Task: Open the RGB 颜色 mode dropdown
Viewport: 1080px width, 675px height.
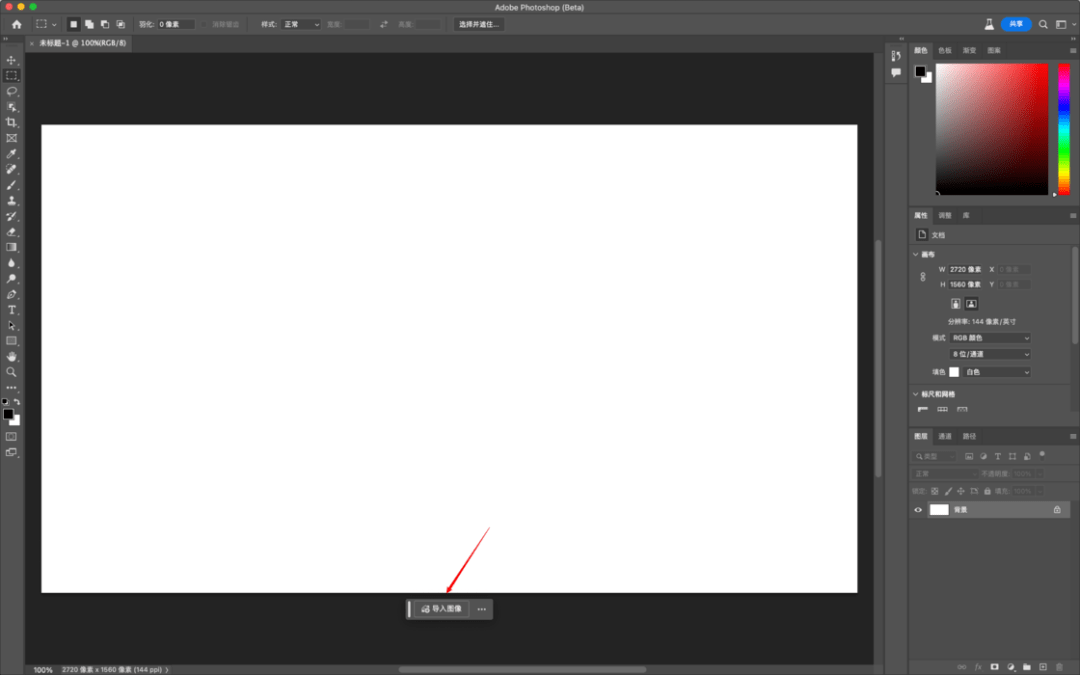Action: pos(990,338)
